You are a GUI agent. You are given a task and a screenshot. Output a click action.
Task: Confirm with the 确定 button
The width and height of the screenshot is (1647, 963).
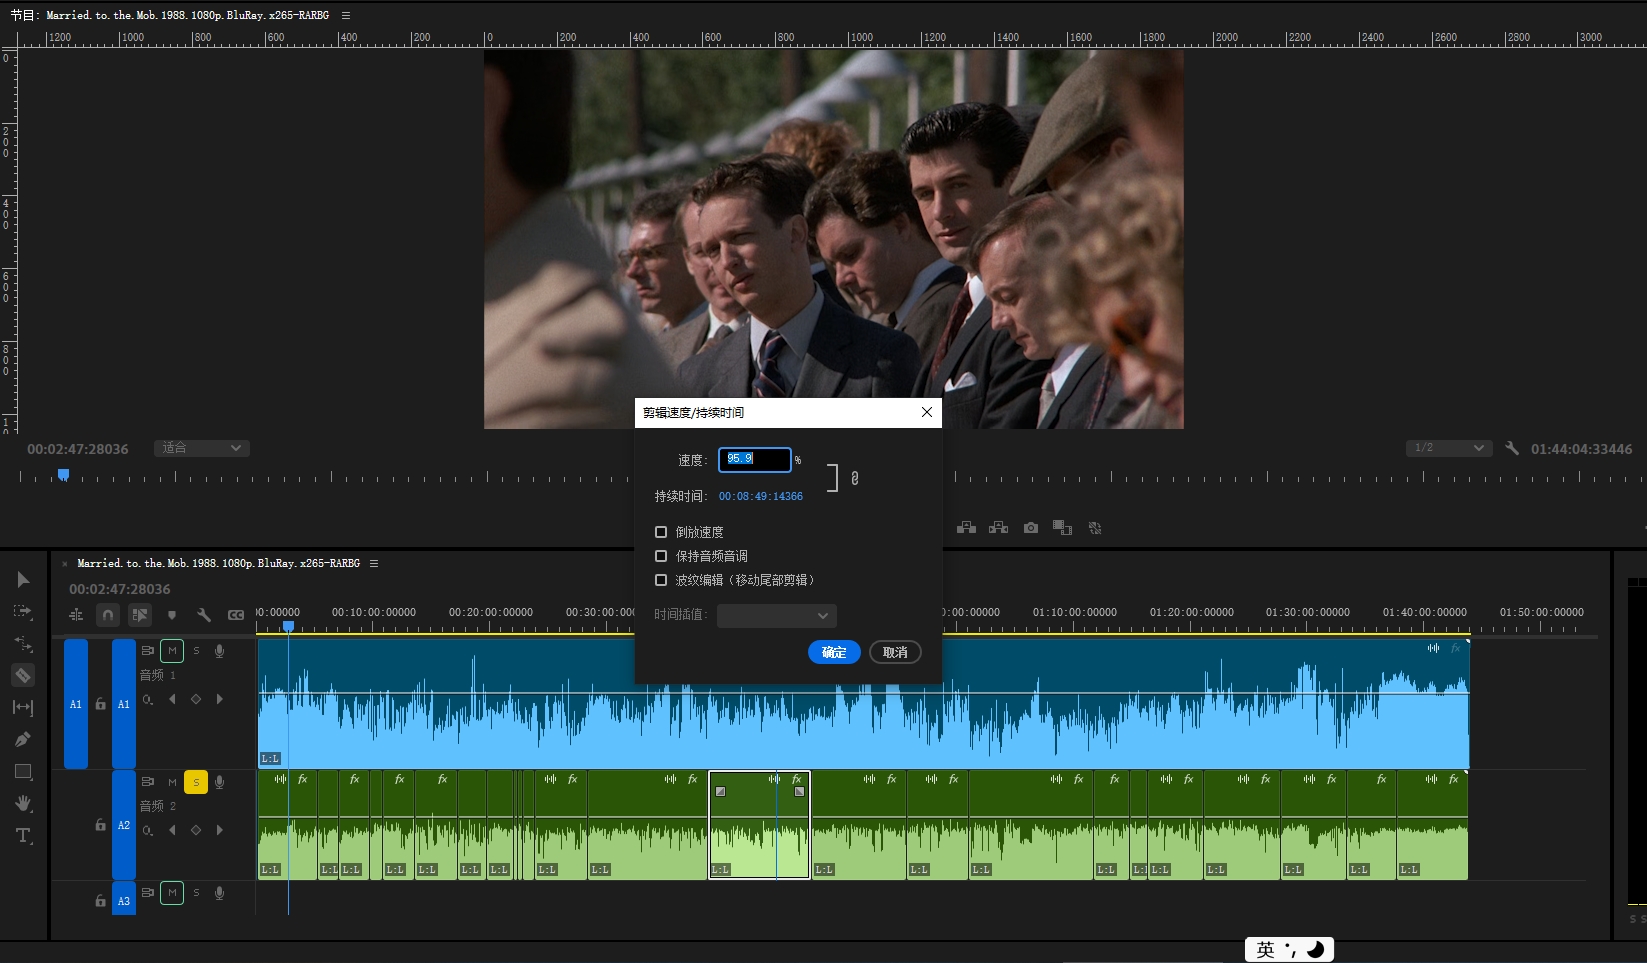(x=834, y=652)
